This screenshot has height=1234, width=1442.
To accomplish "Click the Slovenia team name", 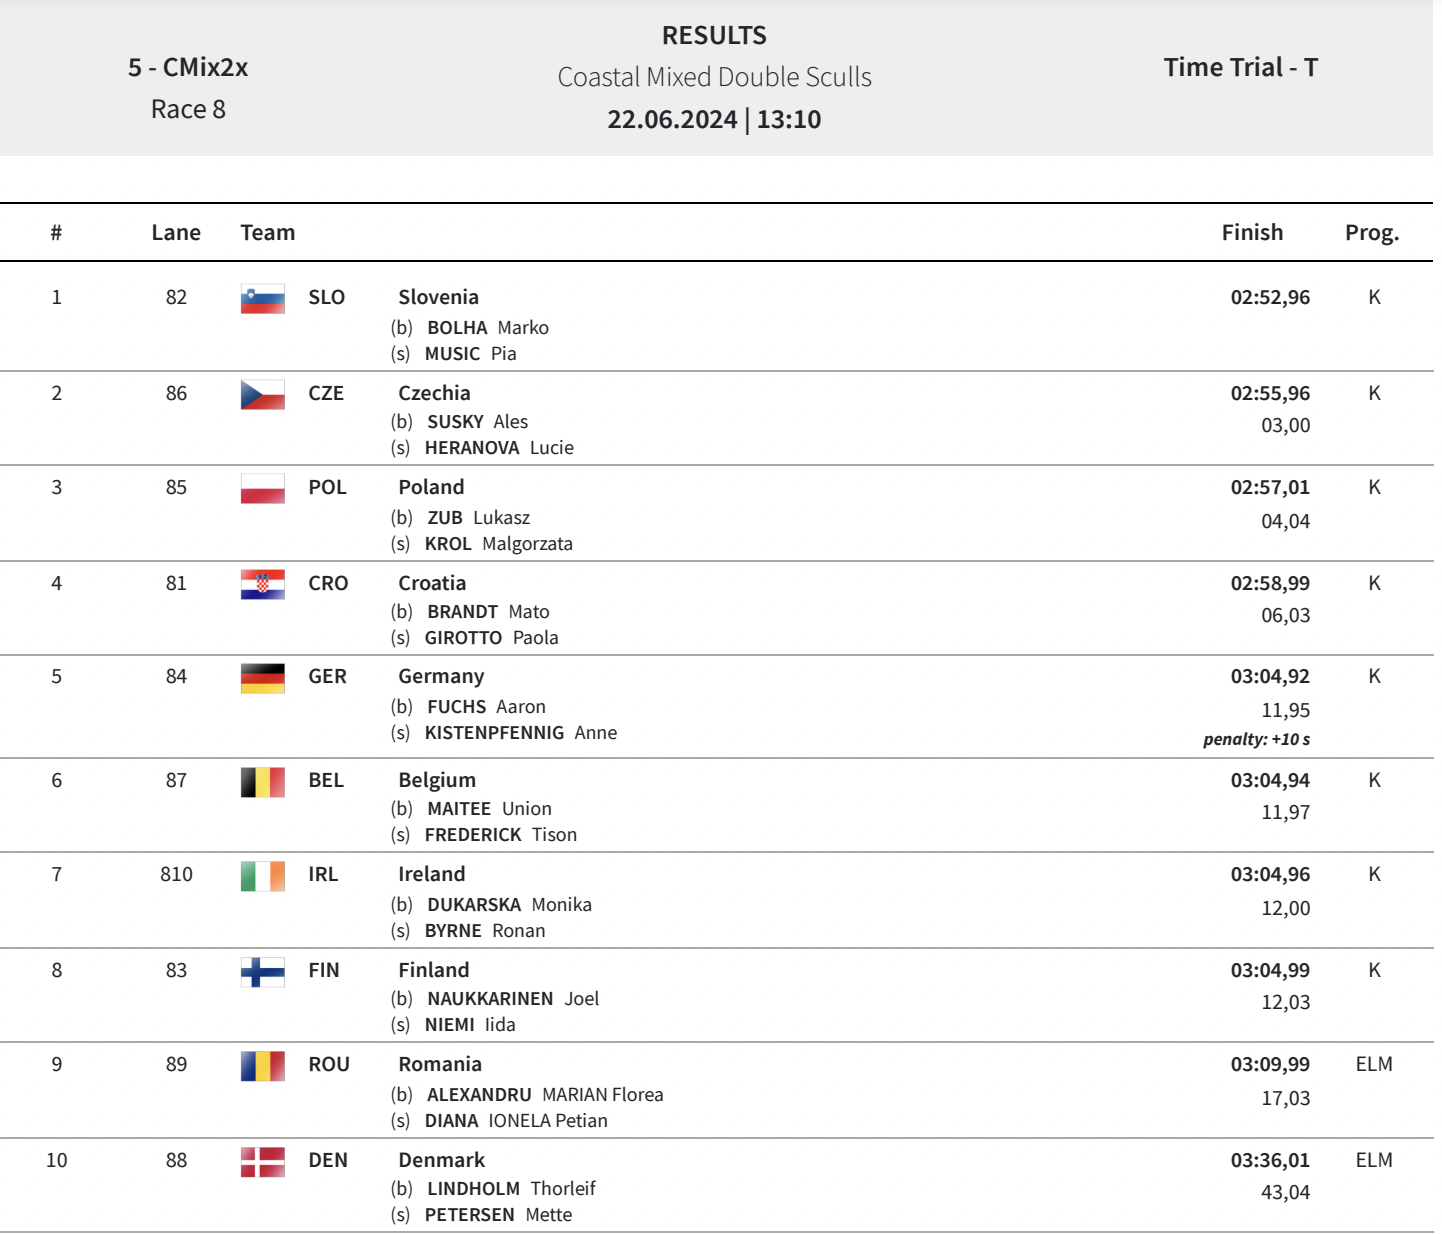I will tap(438, 297).
